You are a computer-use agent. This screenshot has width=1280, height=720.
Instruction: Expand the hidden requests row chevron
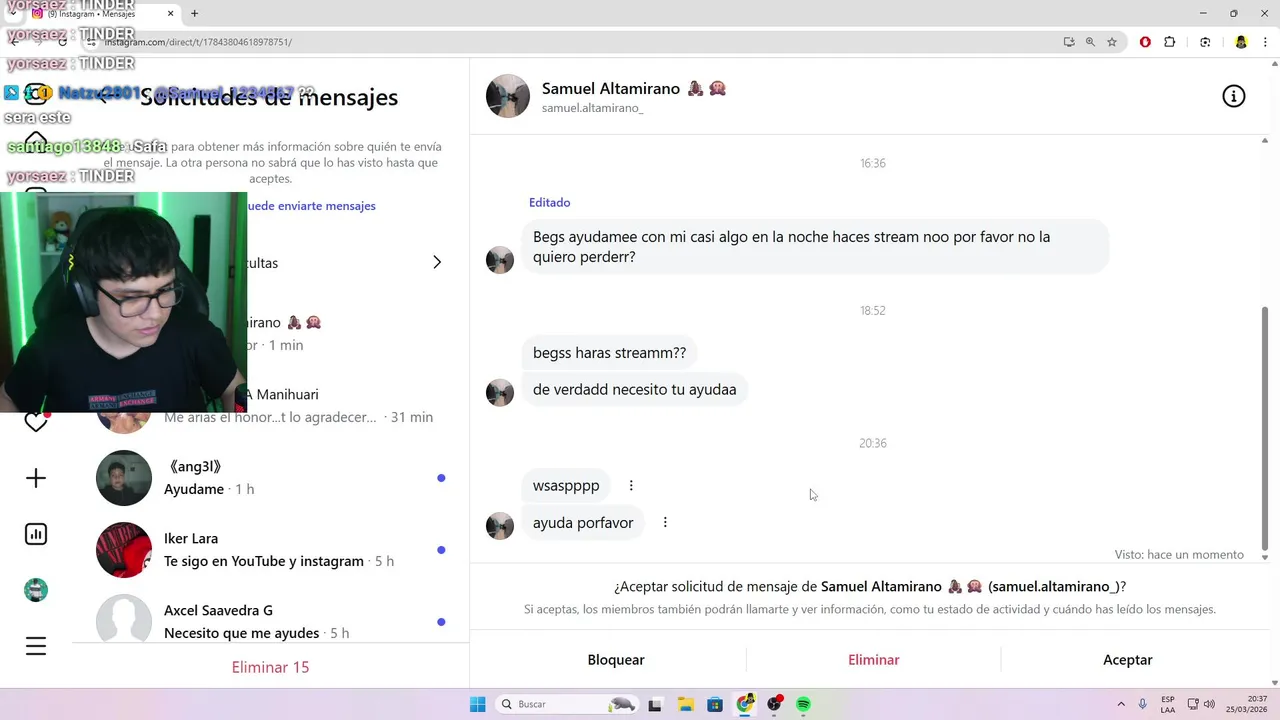(437, 262)
